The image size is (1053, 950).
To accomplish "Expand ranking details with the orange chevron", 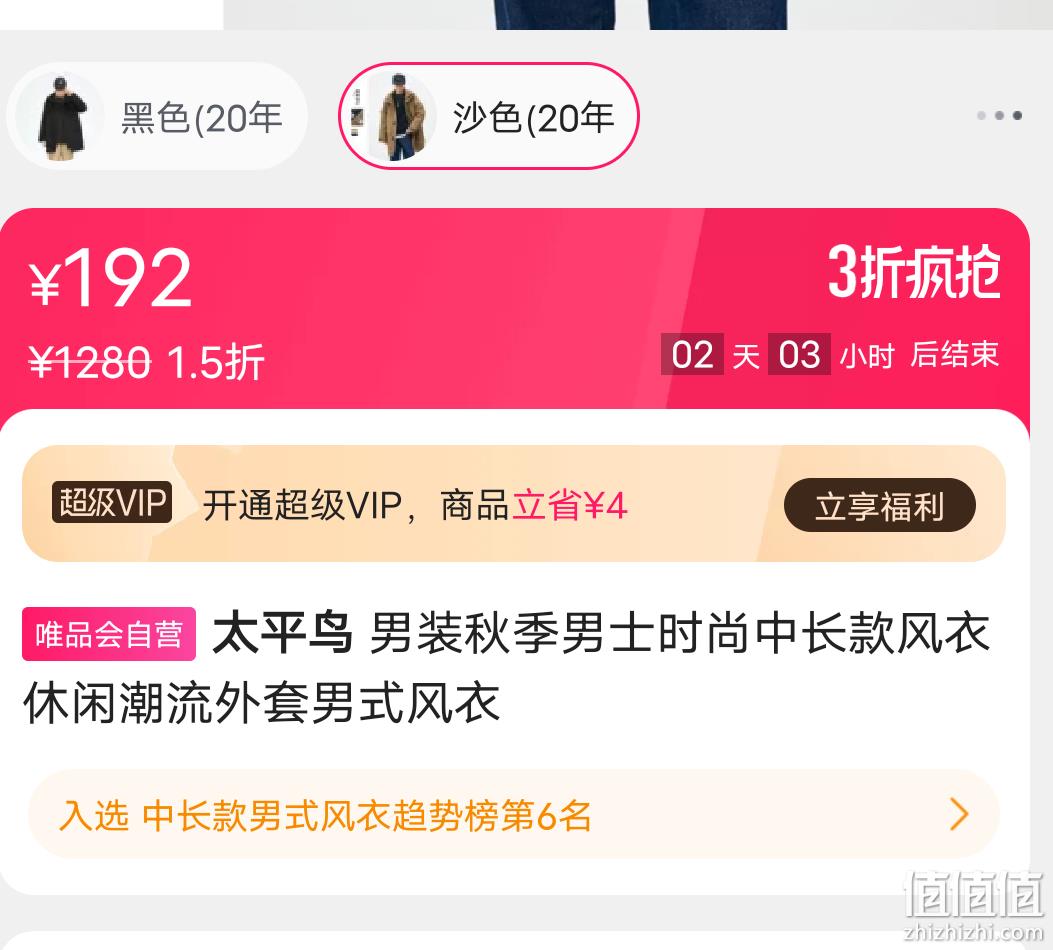I will click(960, 814).
